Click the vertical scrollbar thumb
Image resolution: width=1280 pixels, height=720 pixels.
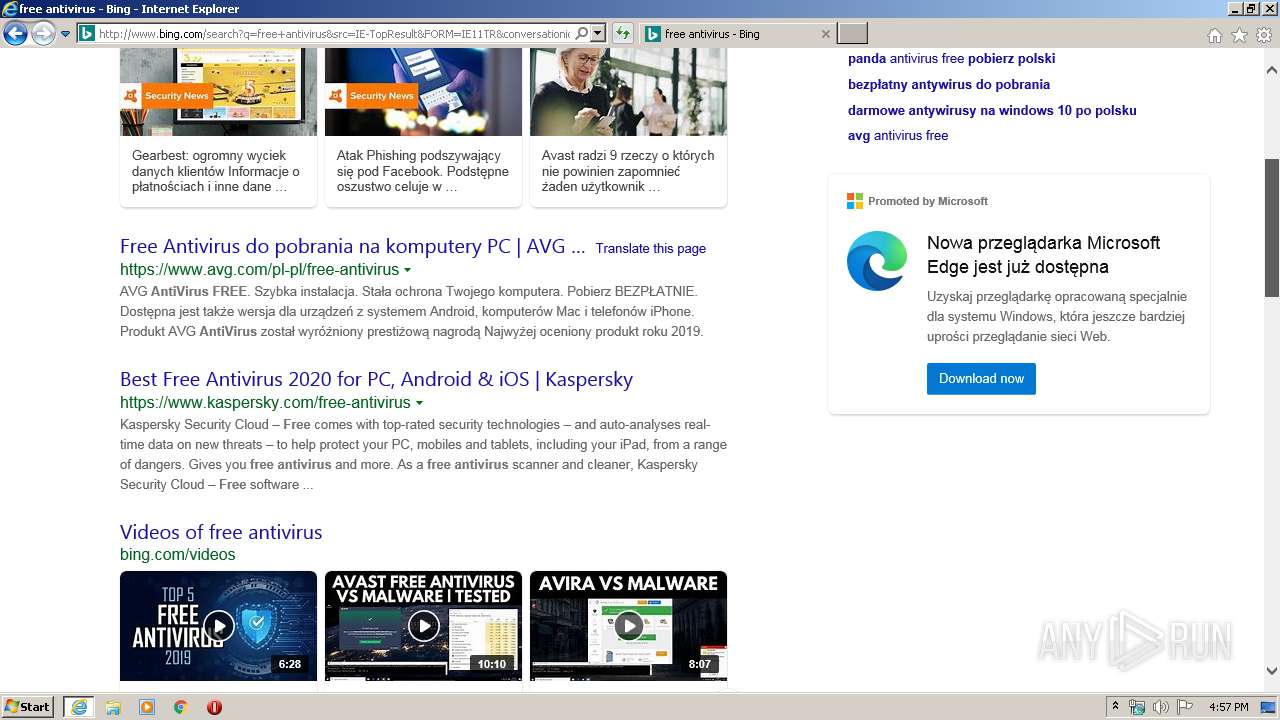[x=1272, y=228]
